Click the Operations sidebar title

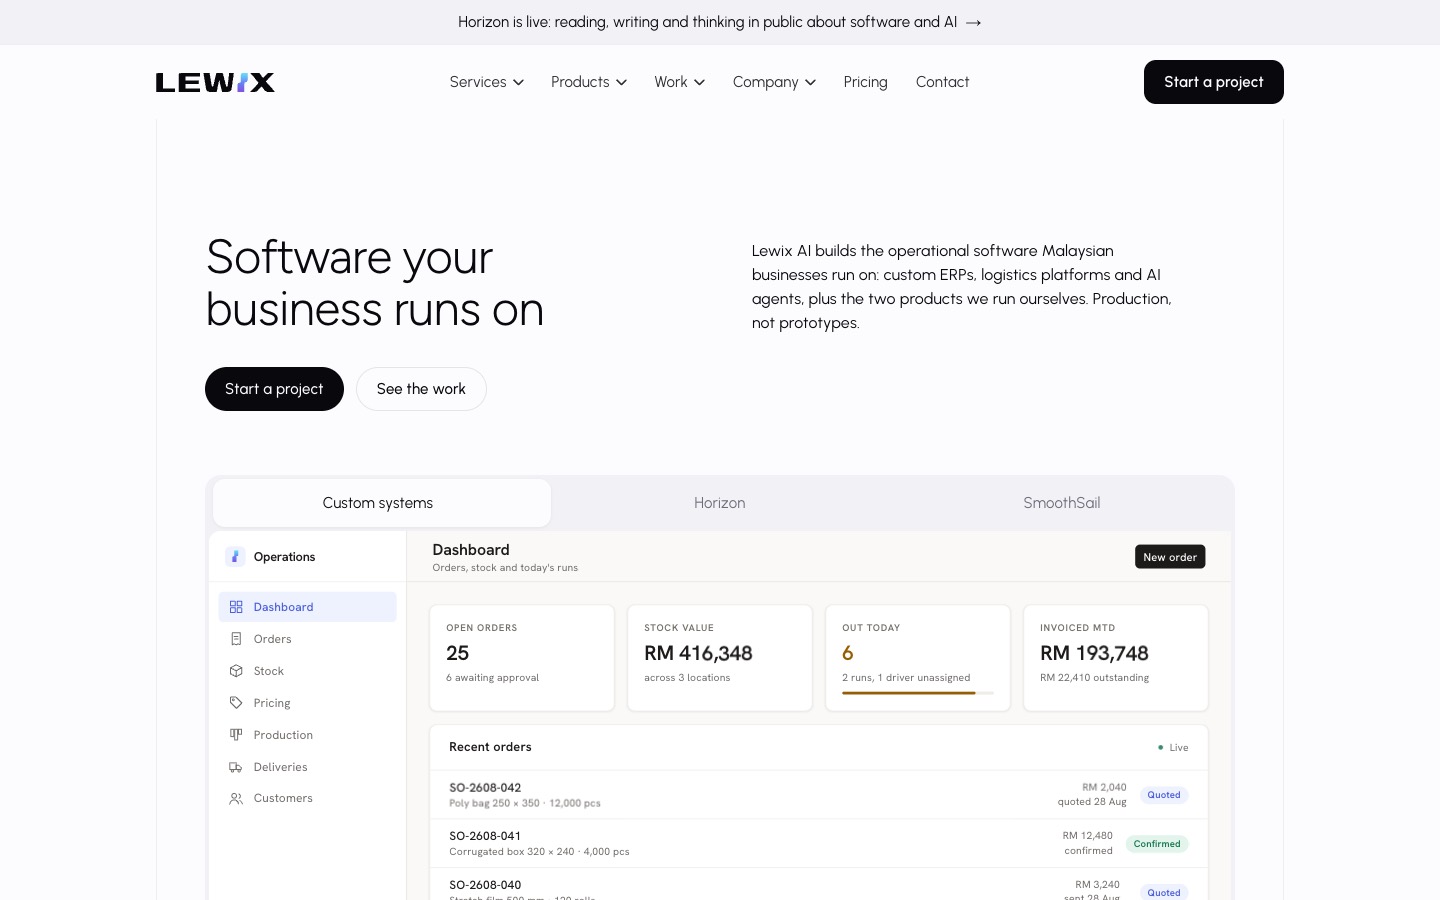(x=284, y=557)
